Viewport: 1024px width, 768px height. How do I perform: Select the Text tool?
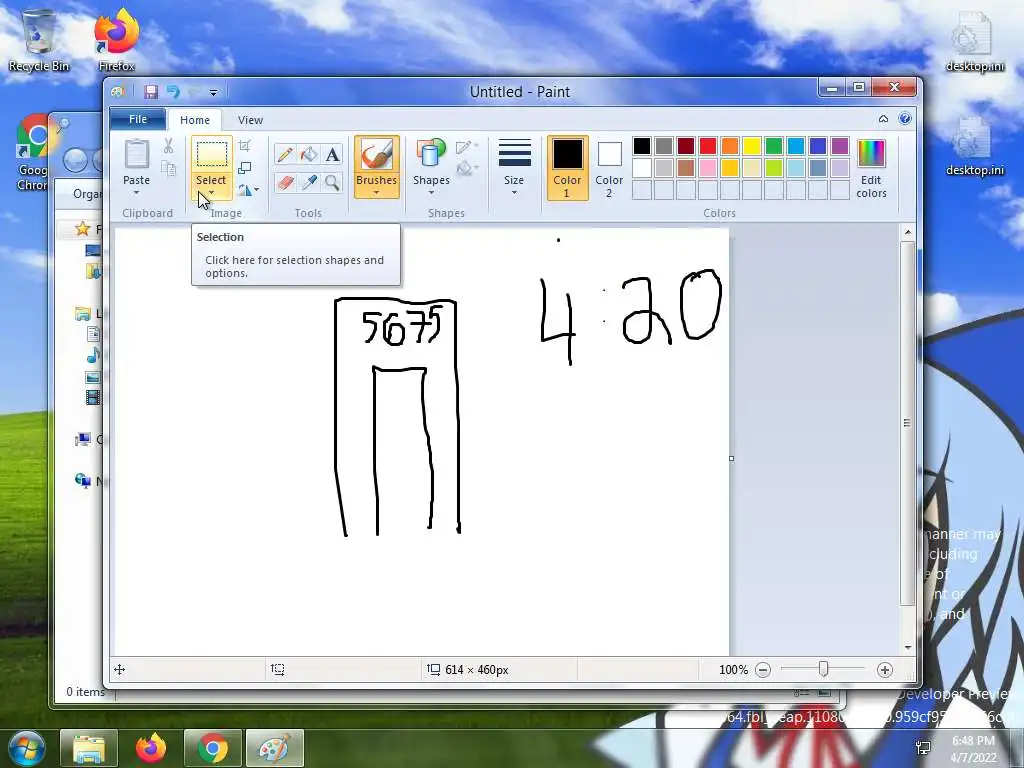(x=332, y=155)
